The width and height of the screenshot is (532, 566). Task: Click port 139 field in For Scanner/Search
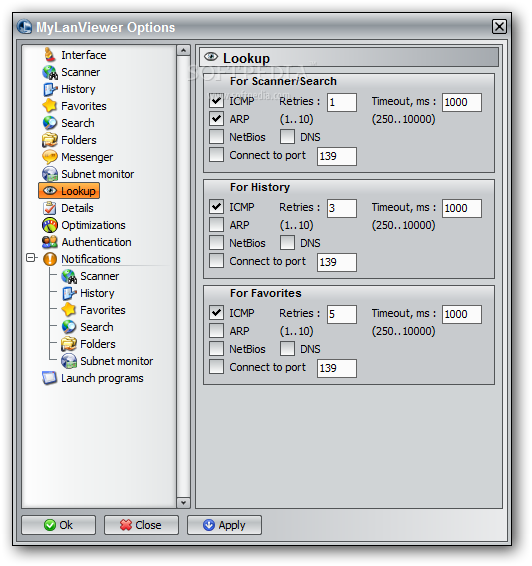pyautogui.click(x=337, y=156)
